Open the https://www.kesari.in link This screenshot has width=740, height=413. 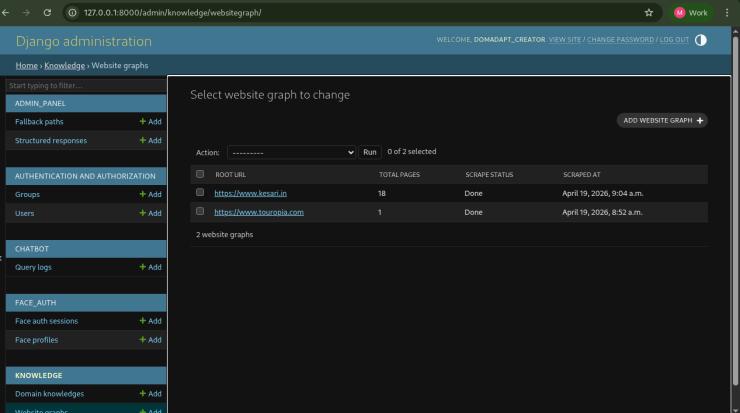coord(251,194)
